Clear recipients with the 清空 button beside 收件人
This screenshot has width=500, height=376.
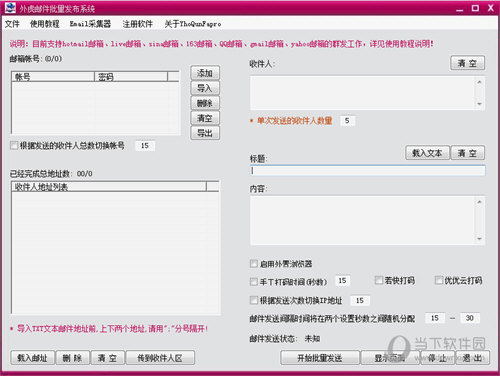coord(467,63)
